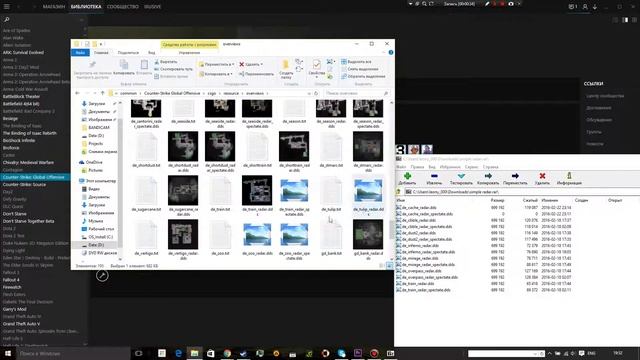The width and height of the screenshot is (640, 360).
Task: Click Переименовать in Explorer ribbon
Action: pos(256,74)
